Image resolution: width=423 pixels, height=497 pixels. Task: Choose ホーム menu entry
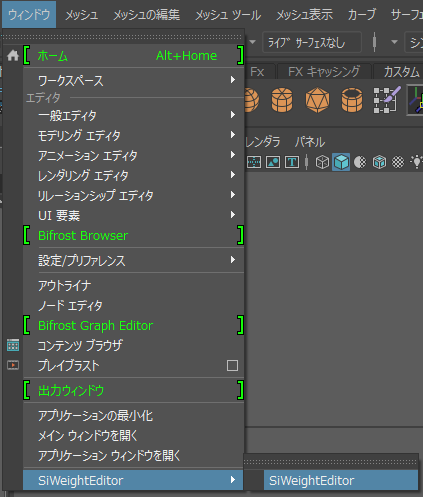133,55
